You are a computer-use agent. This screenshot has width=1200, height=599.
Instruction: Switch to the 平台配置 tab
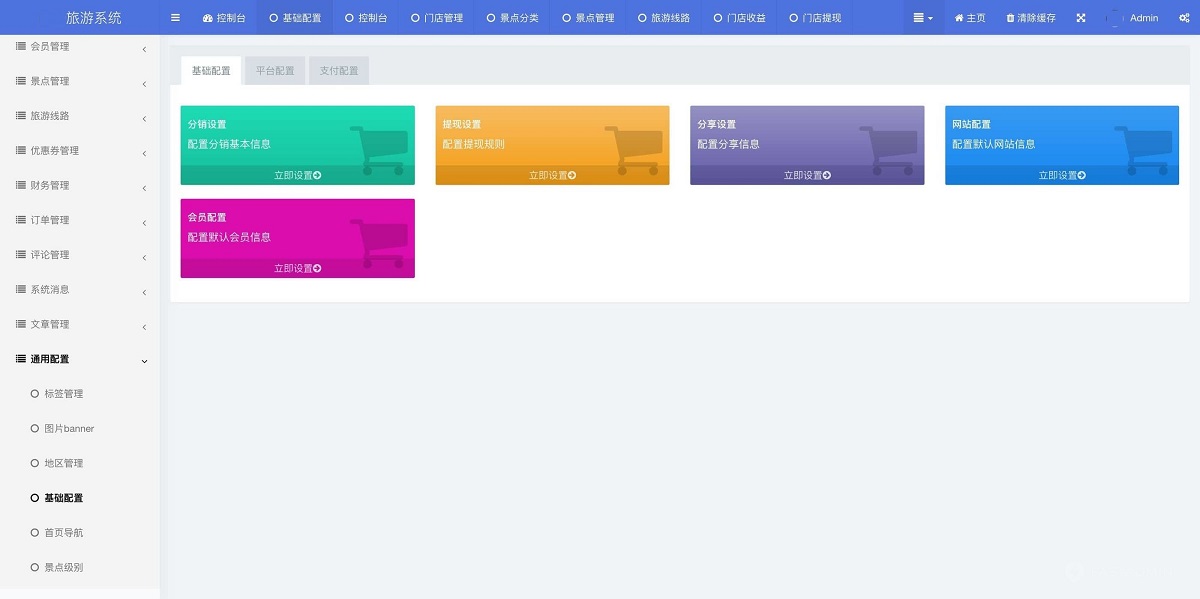(x=275, y=71)
